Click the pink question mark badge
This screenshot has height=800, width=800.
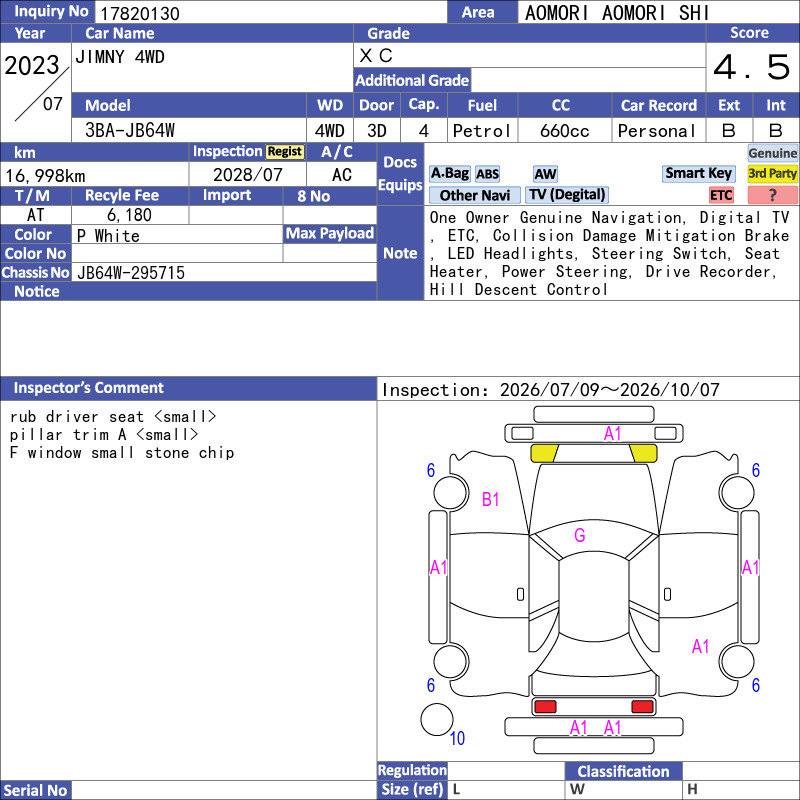coord(772,195)
